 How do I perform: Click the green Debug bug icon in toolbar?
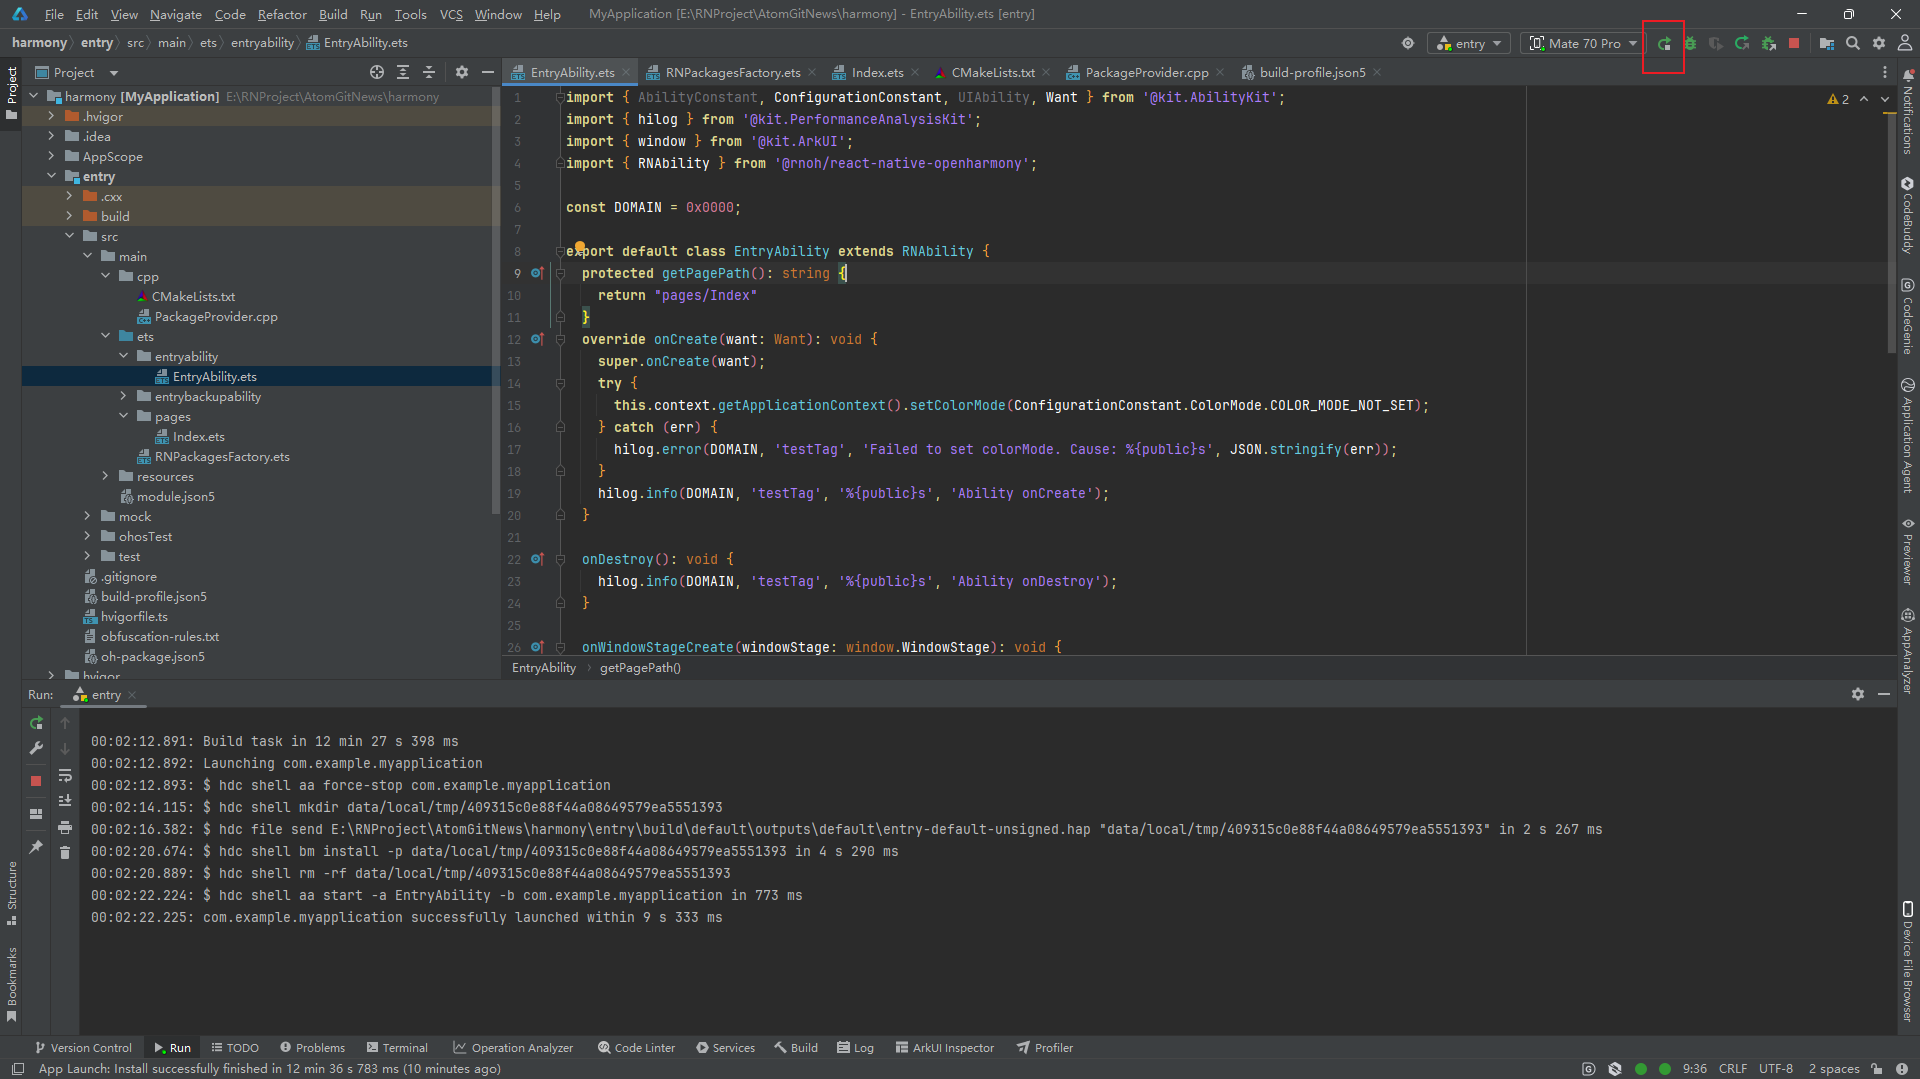click(1690, 43)
